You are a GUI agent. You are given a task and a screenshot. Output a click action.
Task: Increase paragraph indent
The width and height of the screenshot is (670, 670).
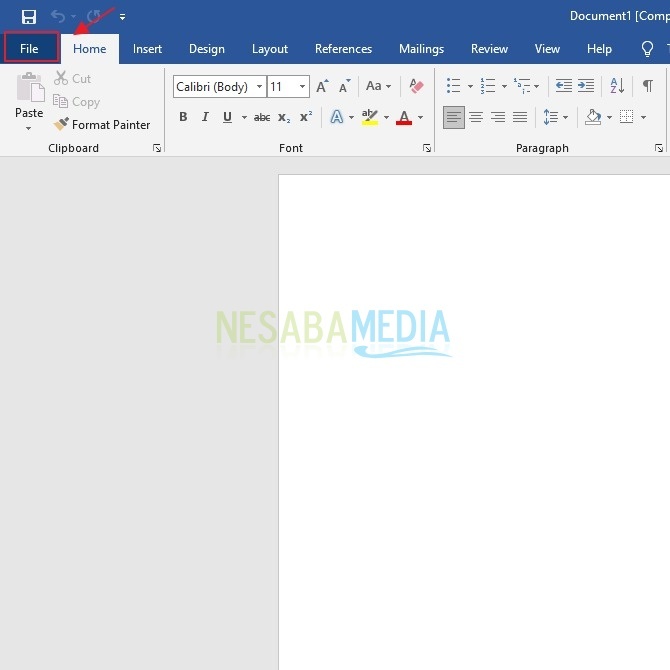[x=586, y=86]
